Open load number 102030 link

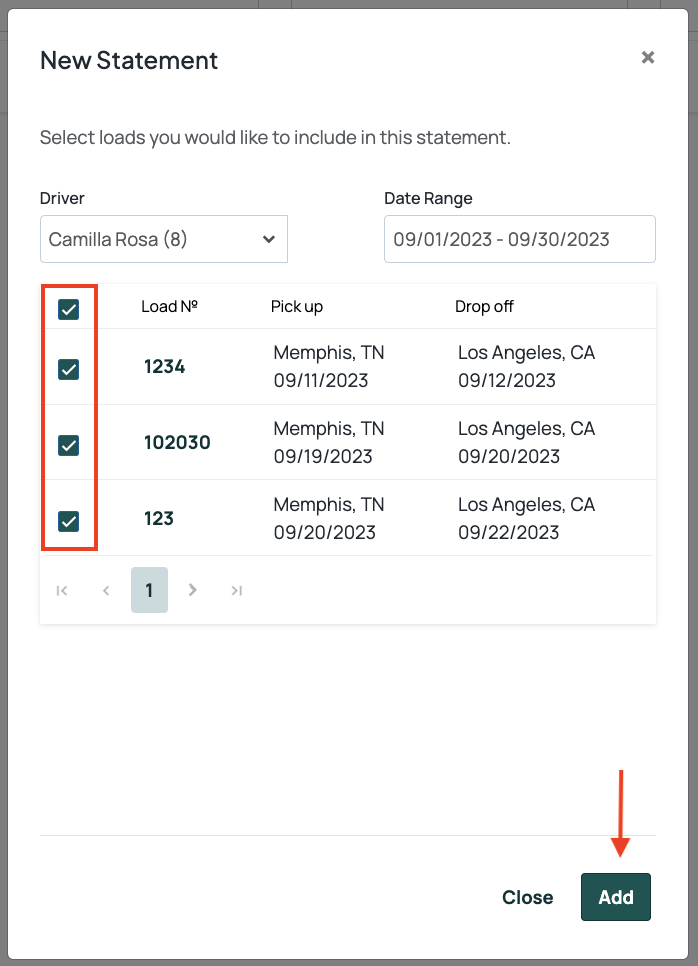pyautogui.click(x=177, y=442)
